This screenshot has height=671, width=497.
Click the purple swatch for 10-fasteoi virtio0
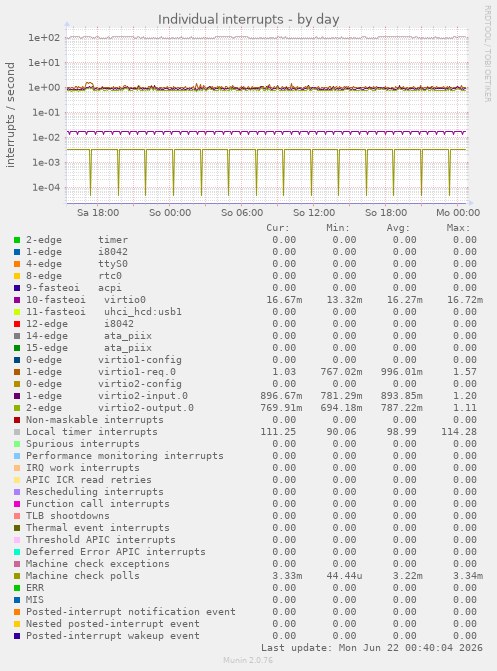[x=17, y=300]
